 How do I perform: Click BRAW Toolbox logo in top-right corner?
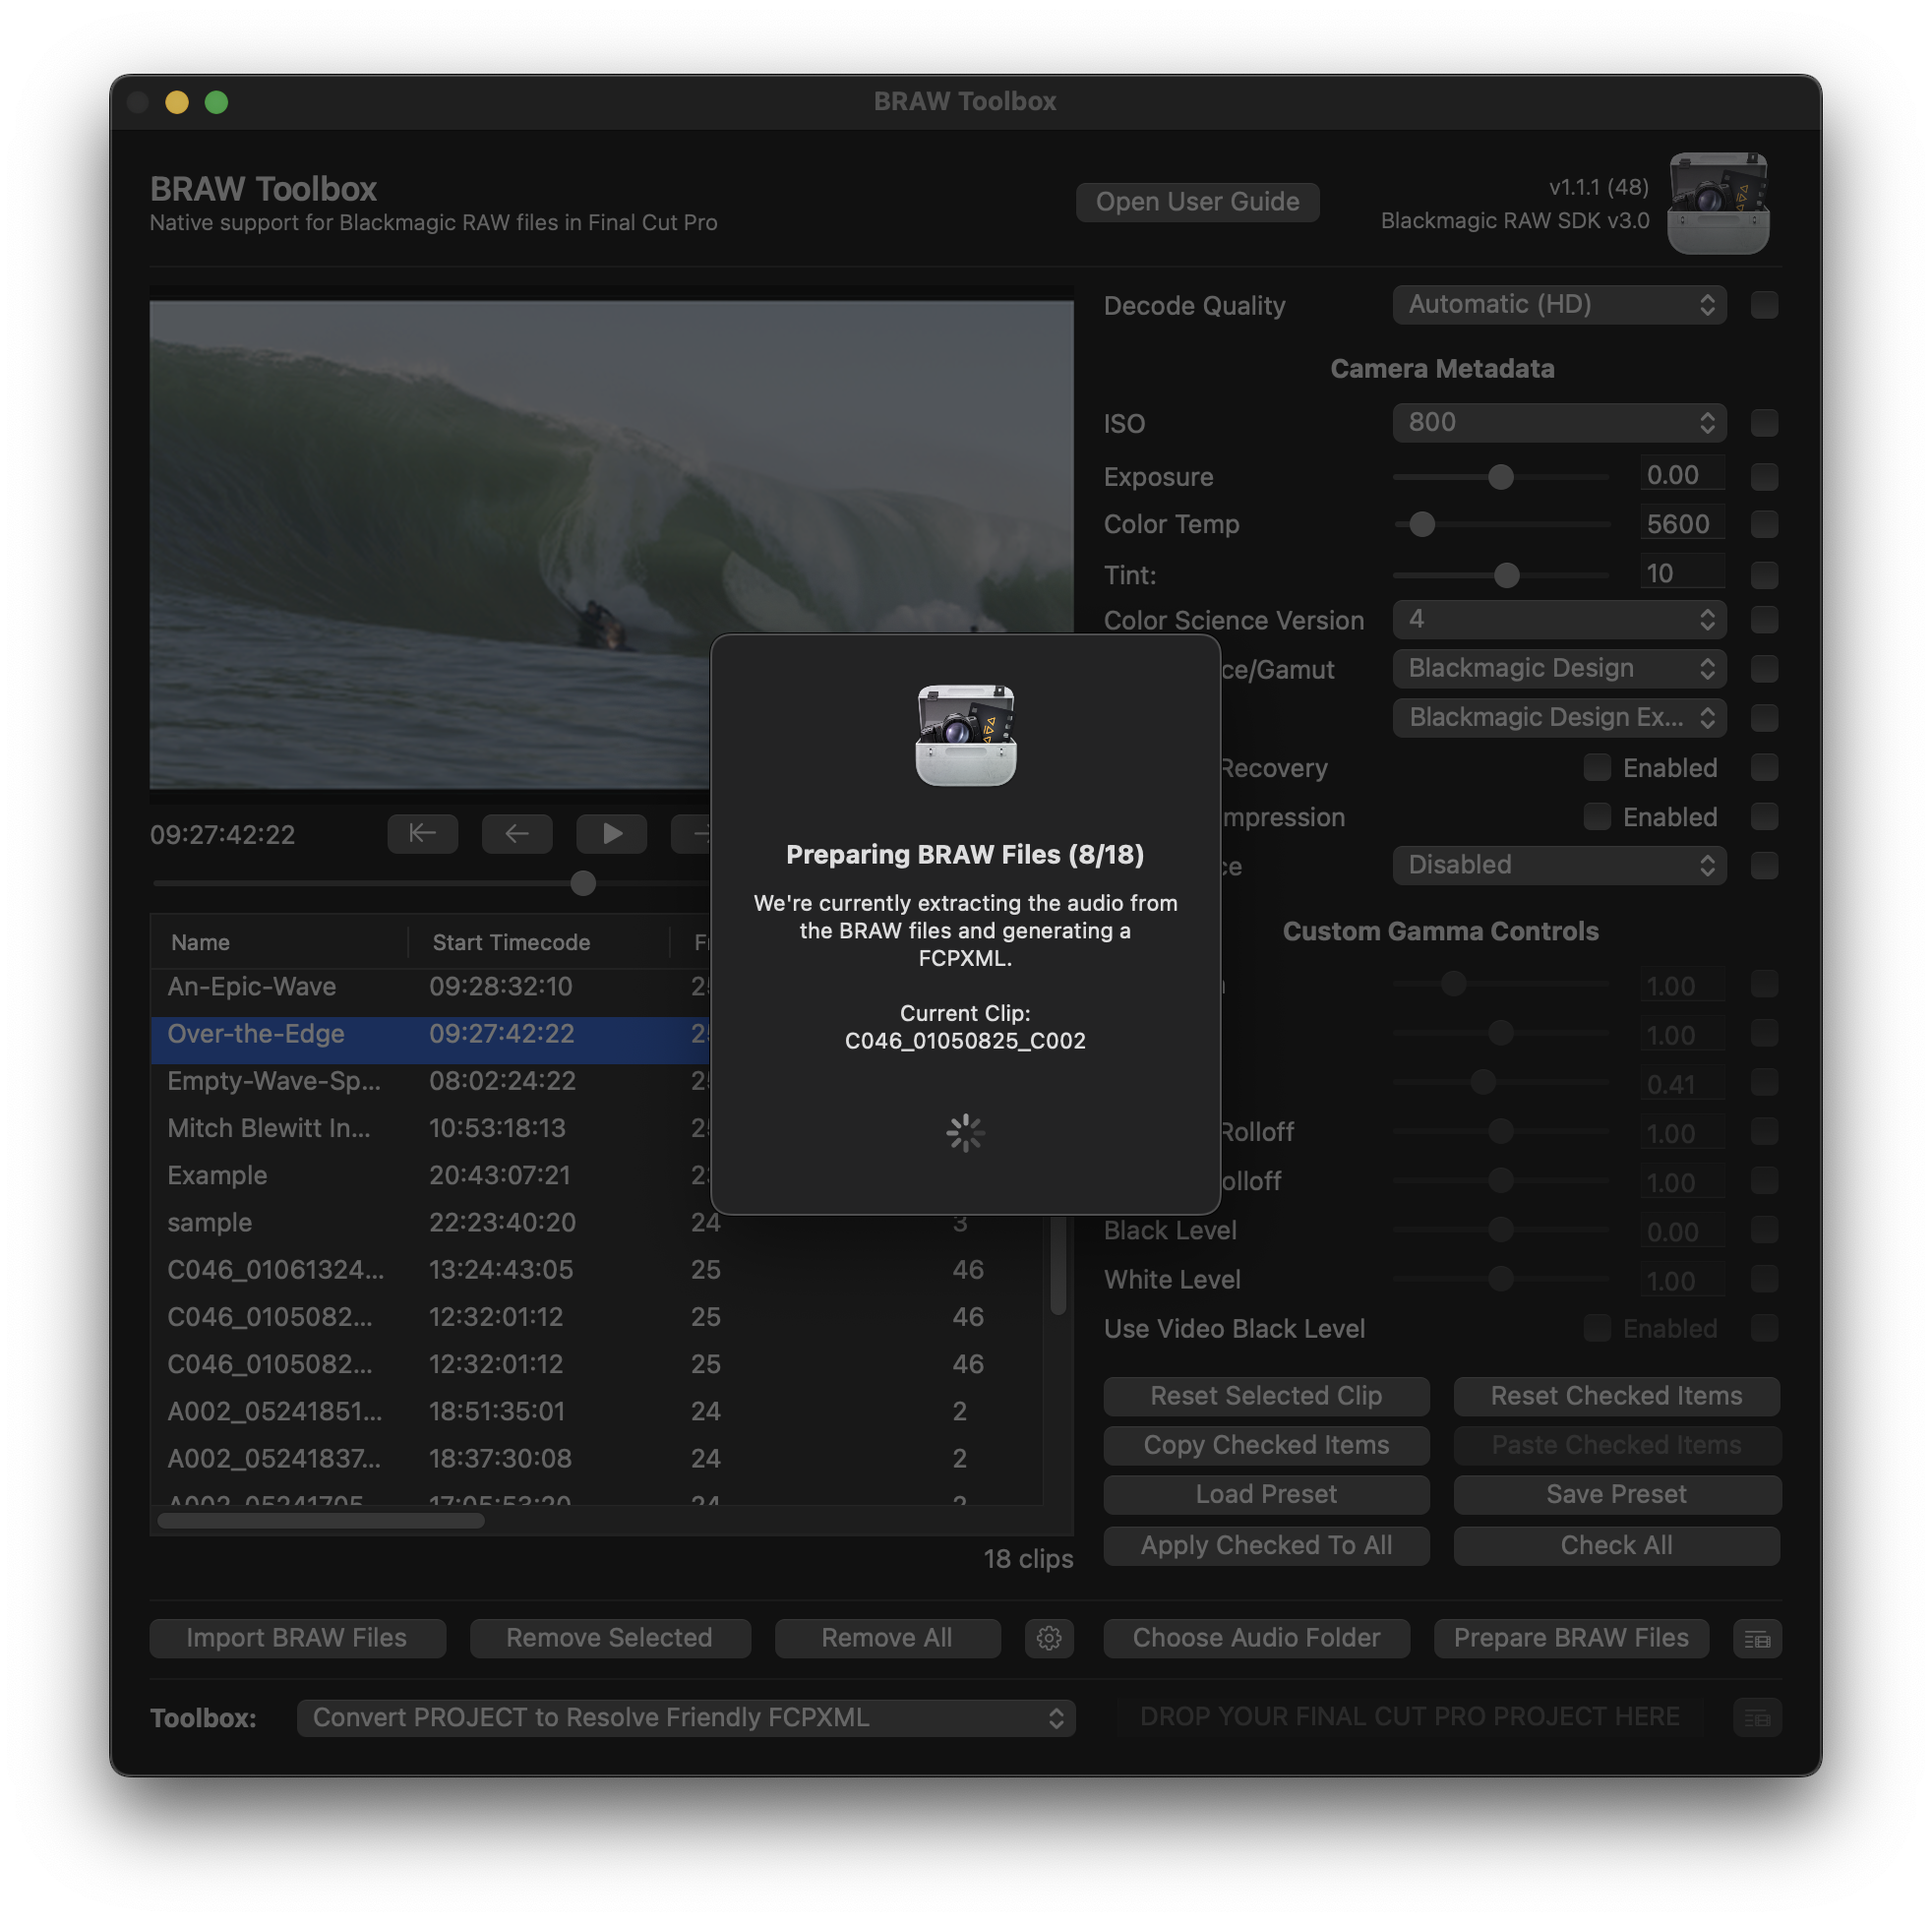click(x=1717, y=203)
